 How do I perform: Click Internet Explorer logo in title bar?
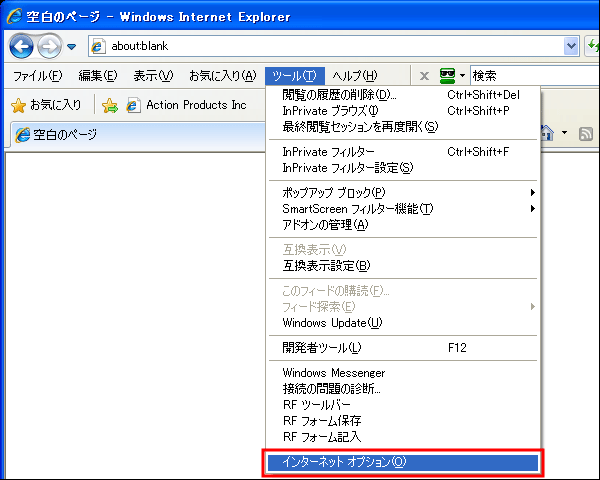15,16
